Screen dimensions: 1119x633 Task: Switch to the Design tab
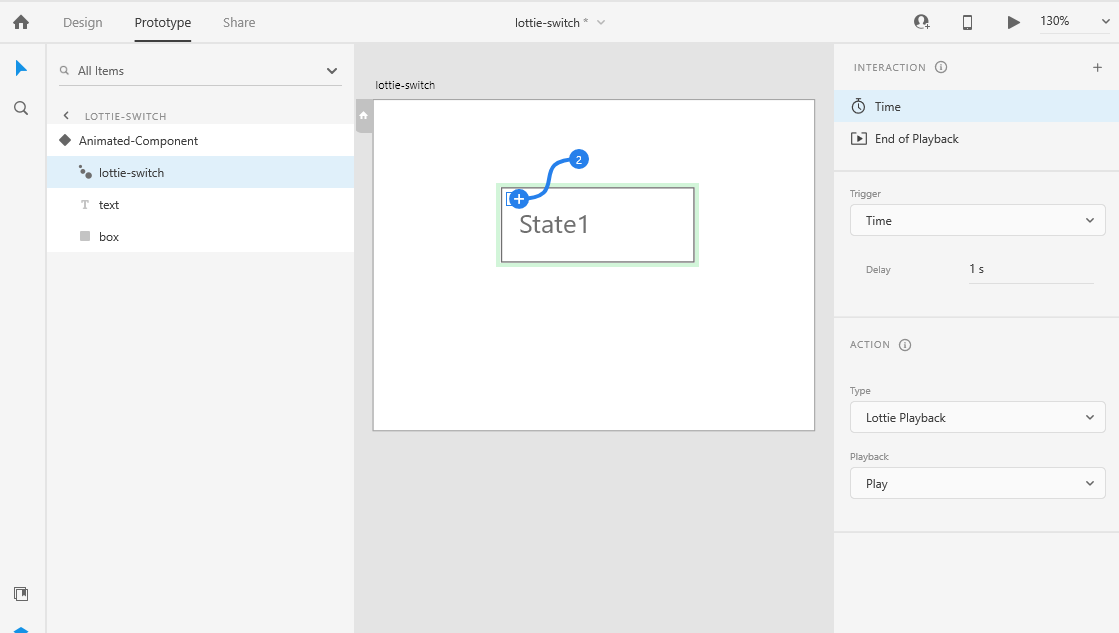[82, 22]
